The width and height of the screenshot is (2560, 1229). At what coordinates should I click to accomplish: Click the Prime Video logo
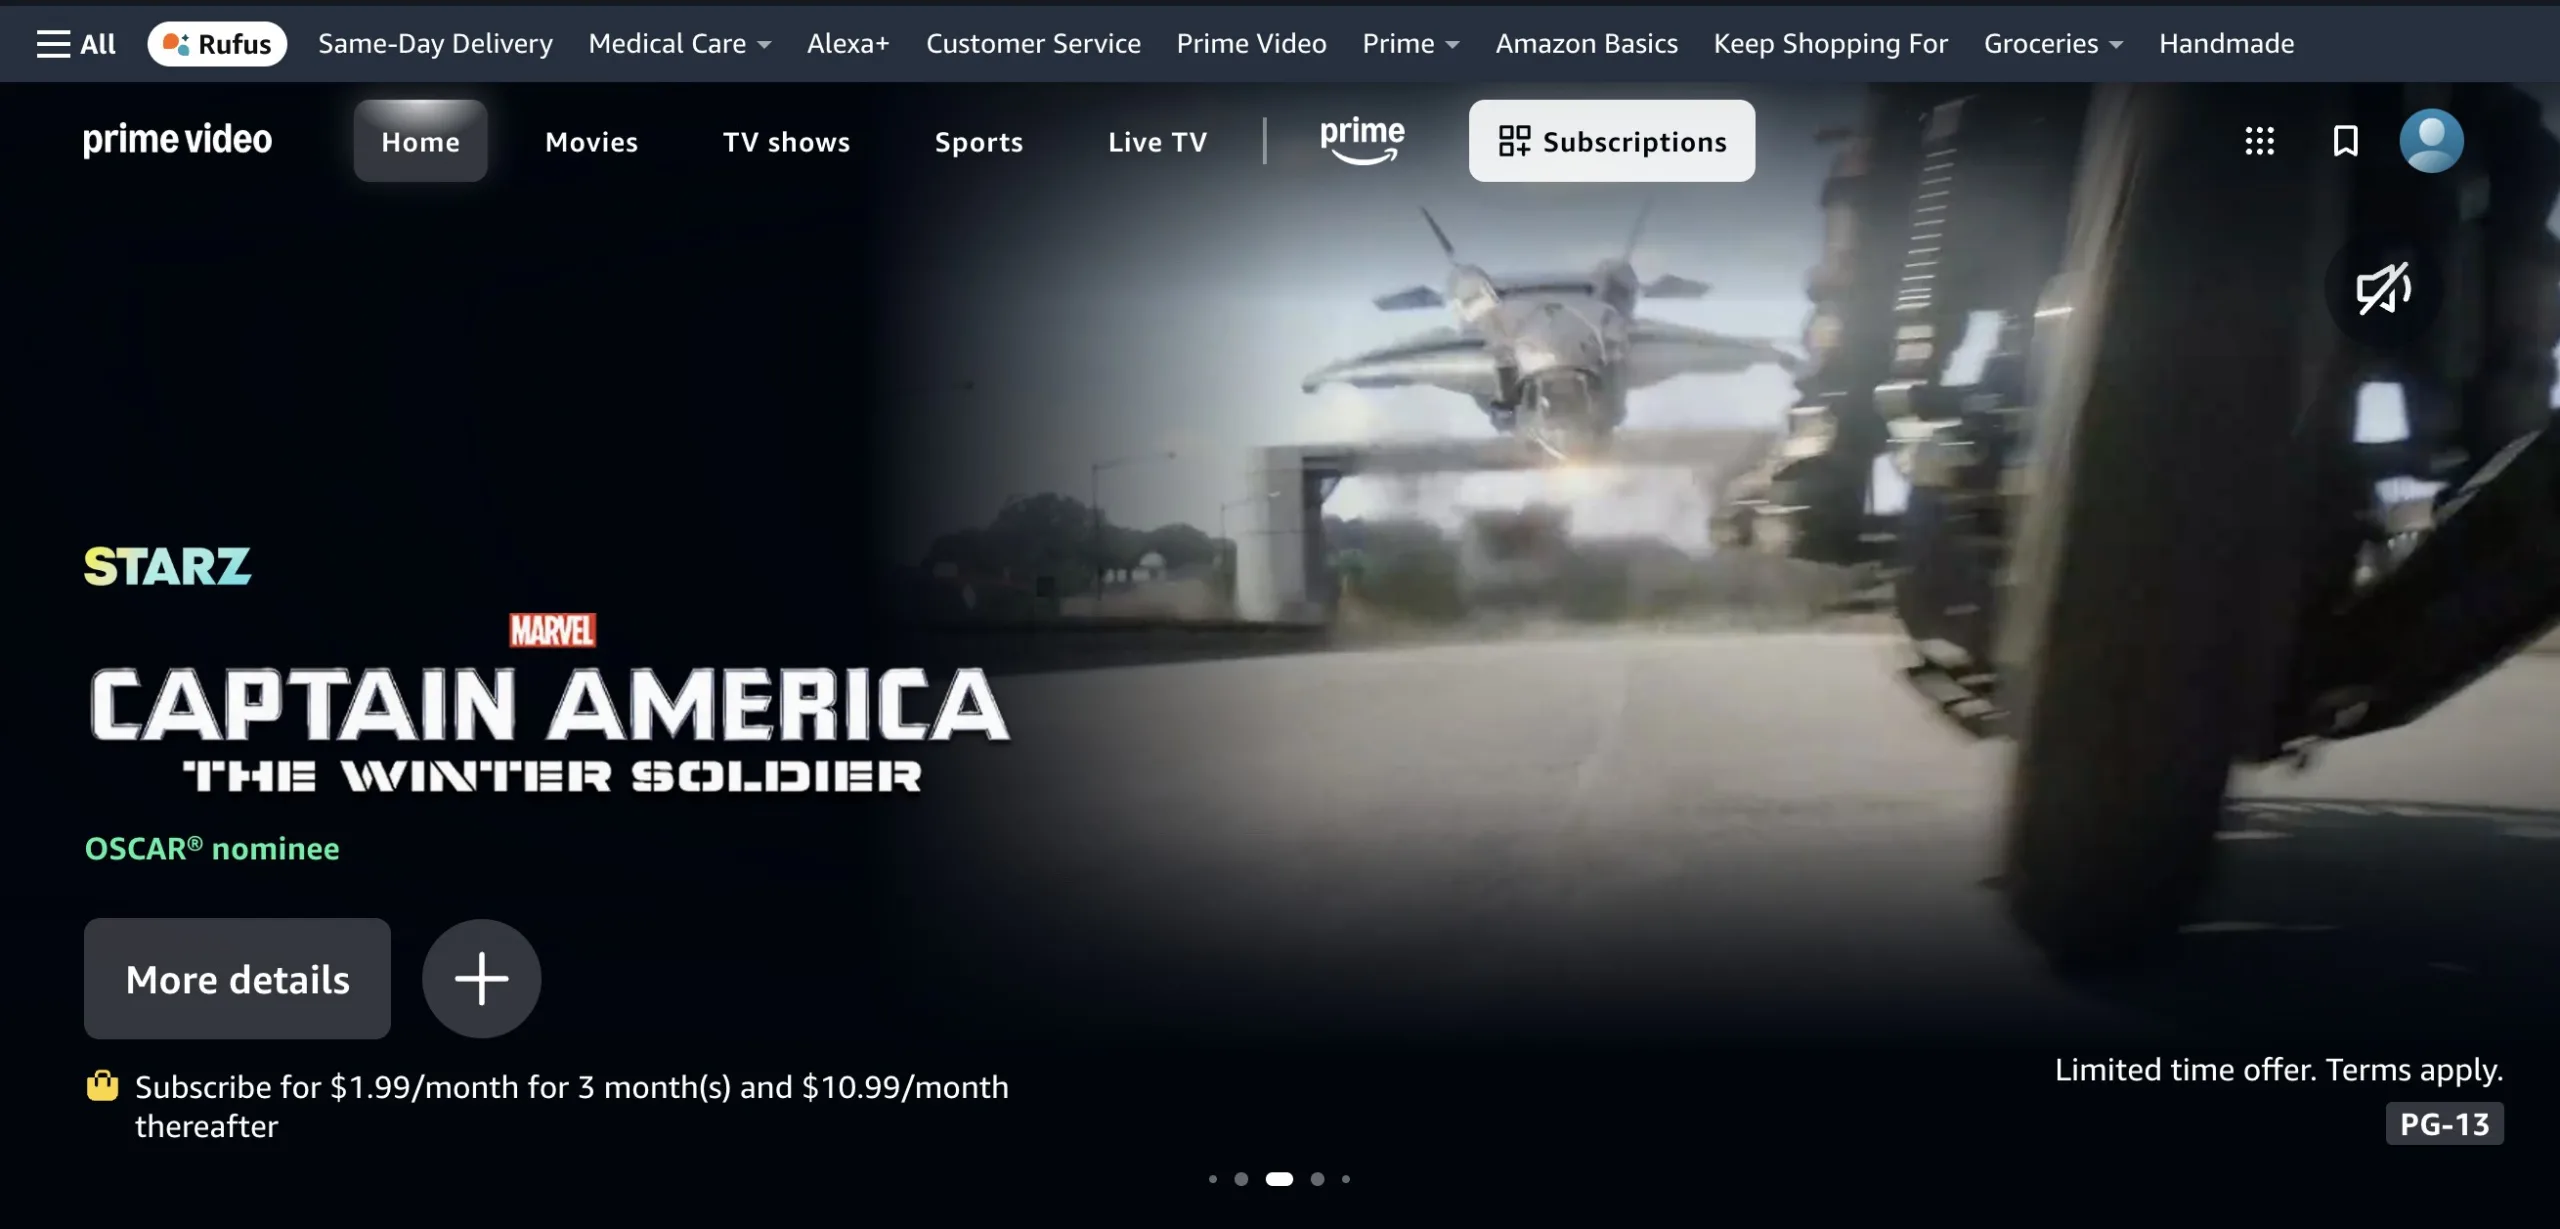pyautogui.click(x=177, y=140)
